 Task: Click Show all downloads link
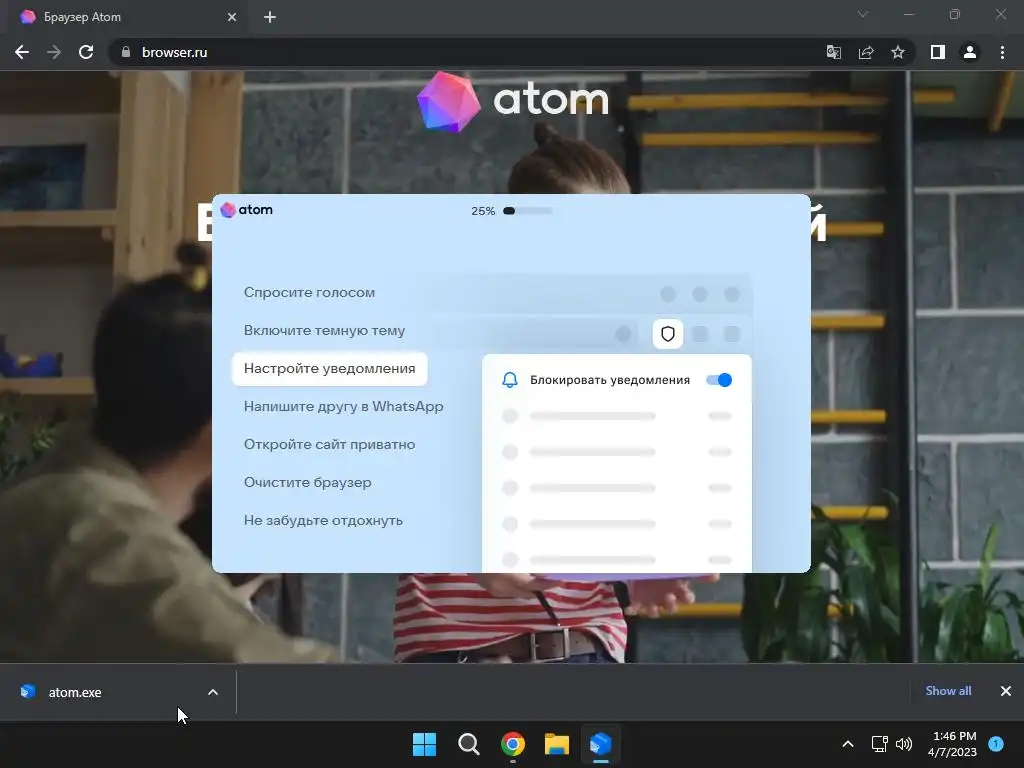(x=948, y=691)
